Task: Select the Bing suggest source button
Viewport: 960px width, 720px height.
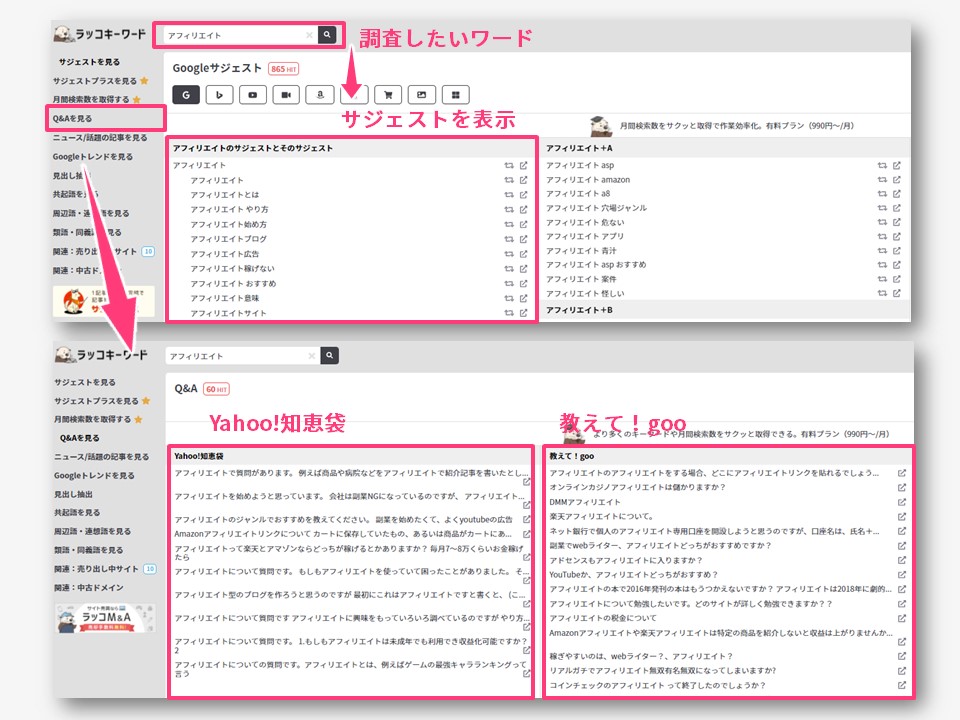Action: pos(219,95)
